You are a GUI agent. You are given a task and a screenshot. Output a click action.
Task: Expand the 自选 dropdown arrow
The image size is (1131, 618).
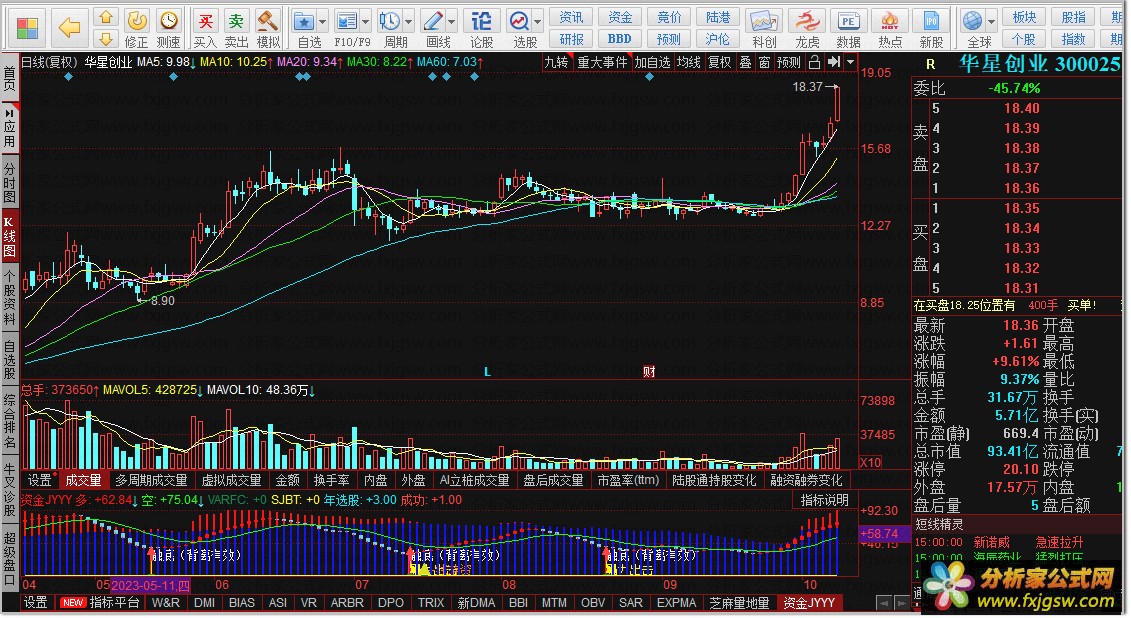(x=322, y=22)
